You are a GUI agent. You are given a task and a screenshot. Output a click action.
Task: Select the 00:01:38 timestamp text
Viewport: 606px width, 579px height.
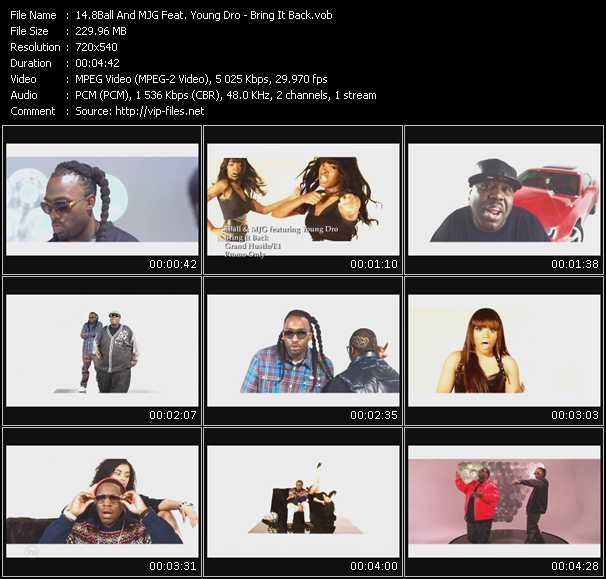[575, 264]
